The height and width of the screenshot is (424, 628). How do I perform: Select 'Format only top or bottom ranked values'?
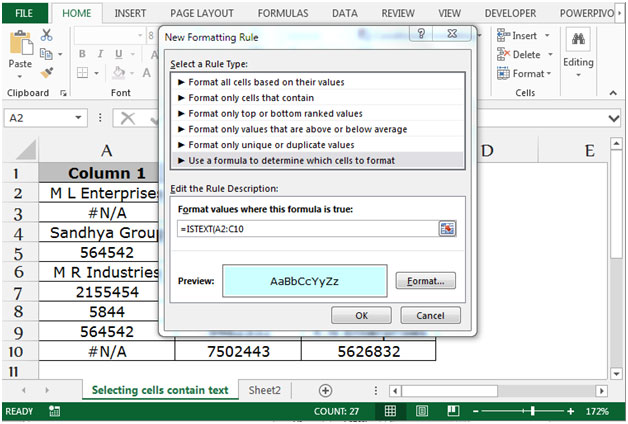pyautogui.click(x=317, y=113)
